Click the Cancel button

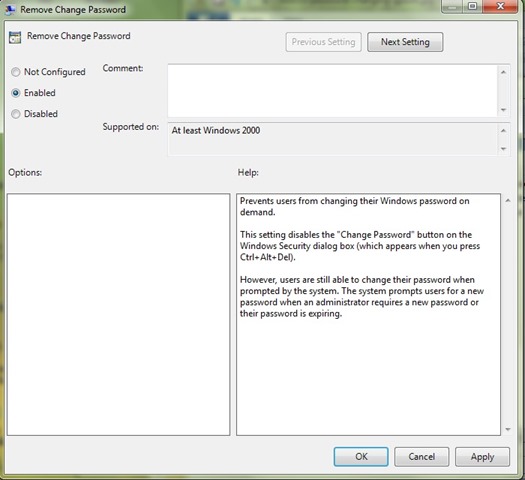tap(422, 457)
